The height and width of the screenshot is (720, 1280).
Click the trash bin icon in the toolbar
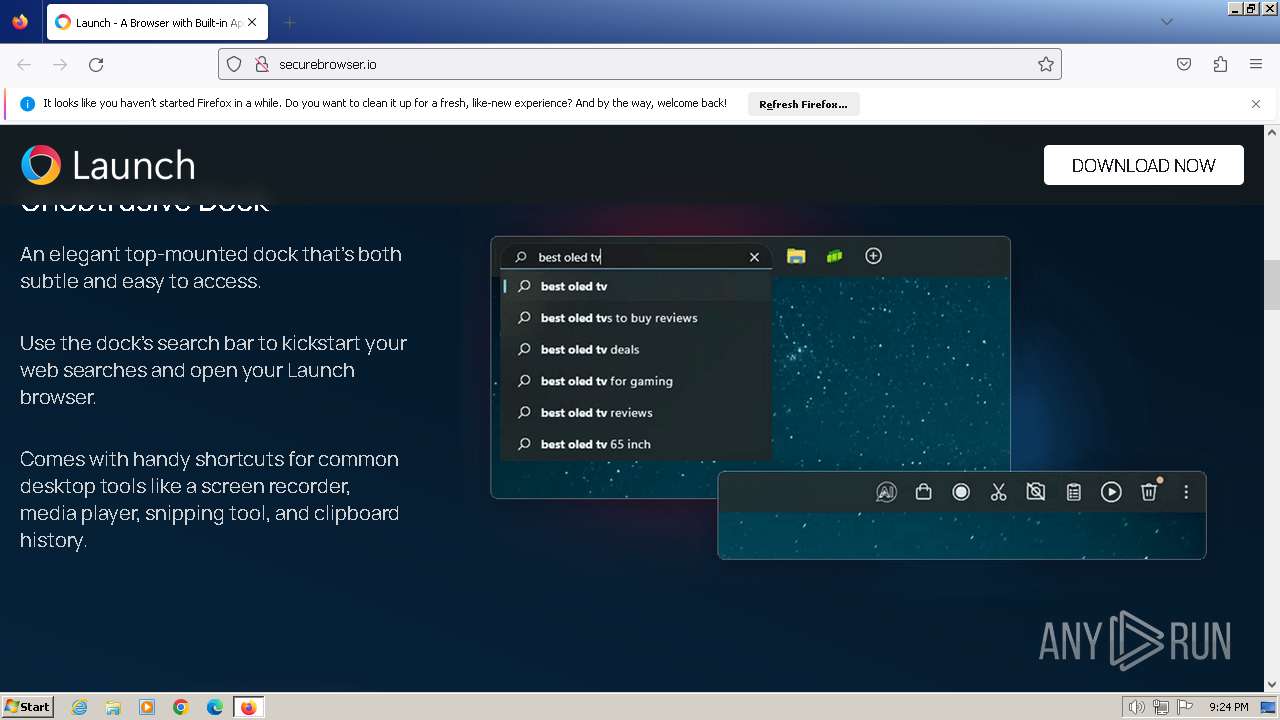pyautogui.click(x=1149, y=491)
